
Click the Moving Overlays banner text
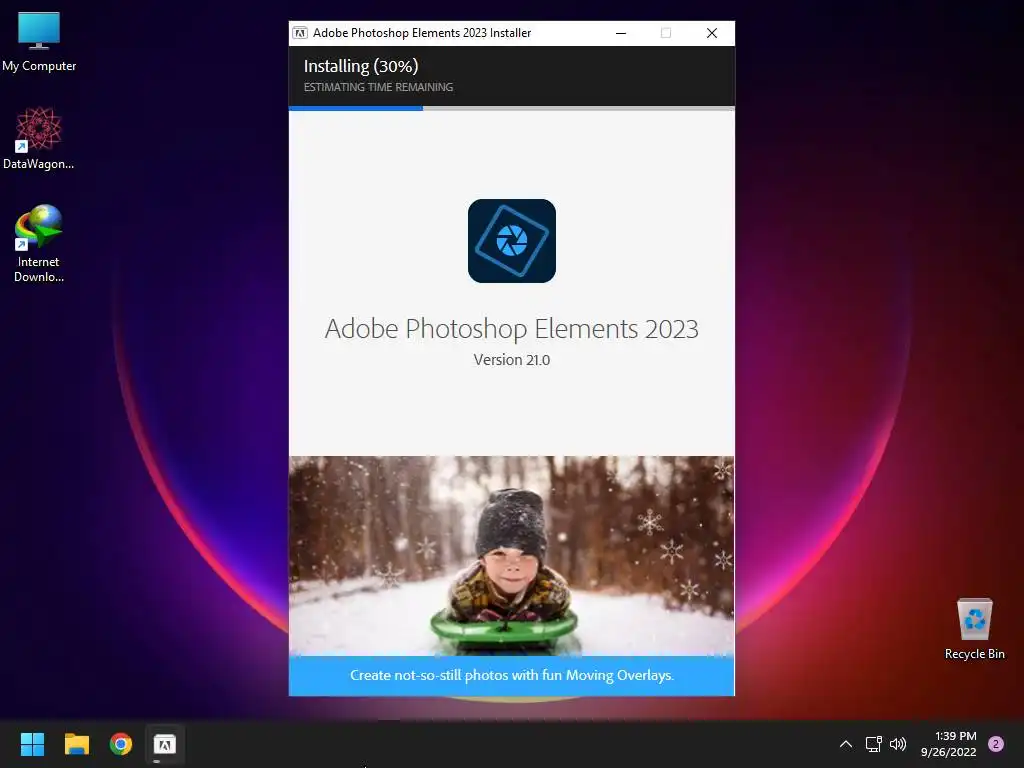[512, 675]
